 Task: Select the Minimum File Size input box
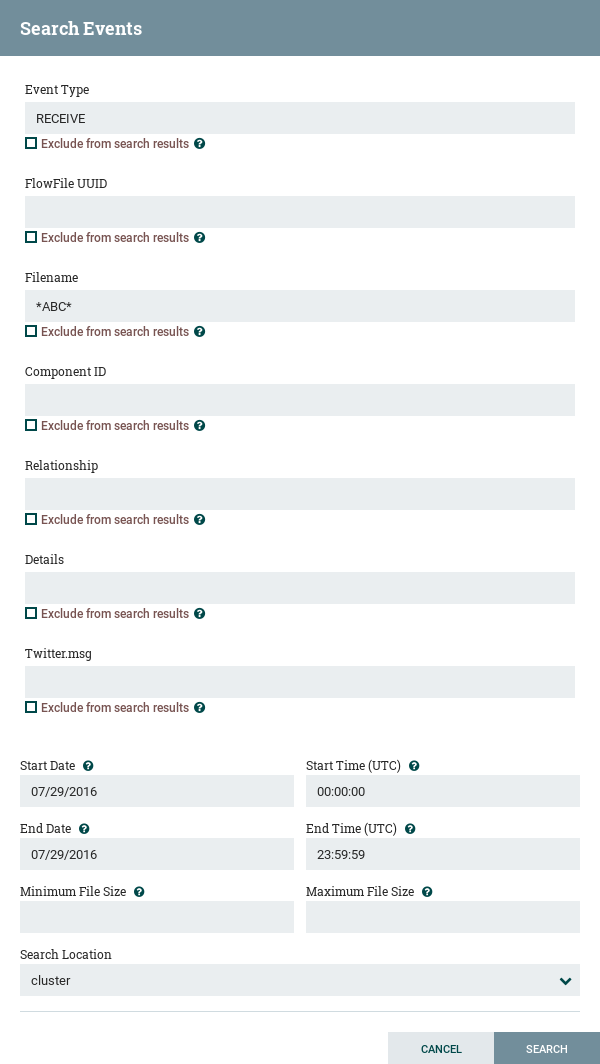(157, 917)
